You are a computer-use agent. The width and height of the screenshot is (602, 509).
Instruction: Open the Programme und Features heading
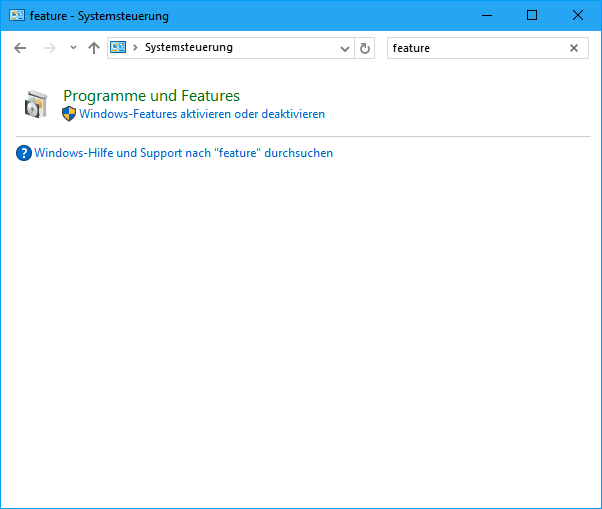click(x=151, y=96)
